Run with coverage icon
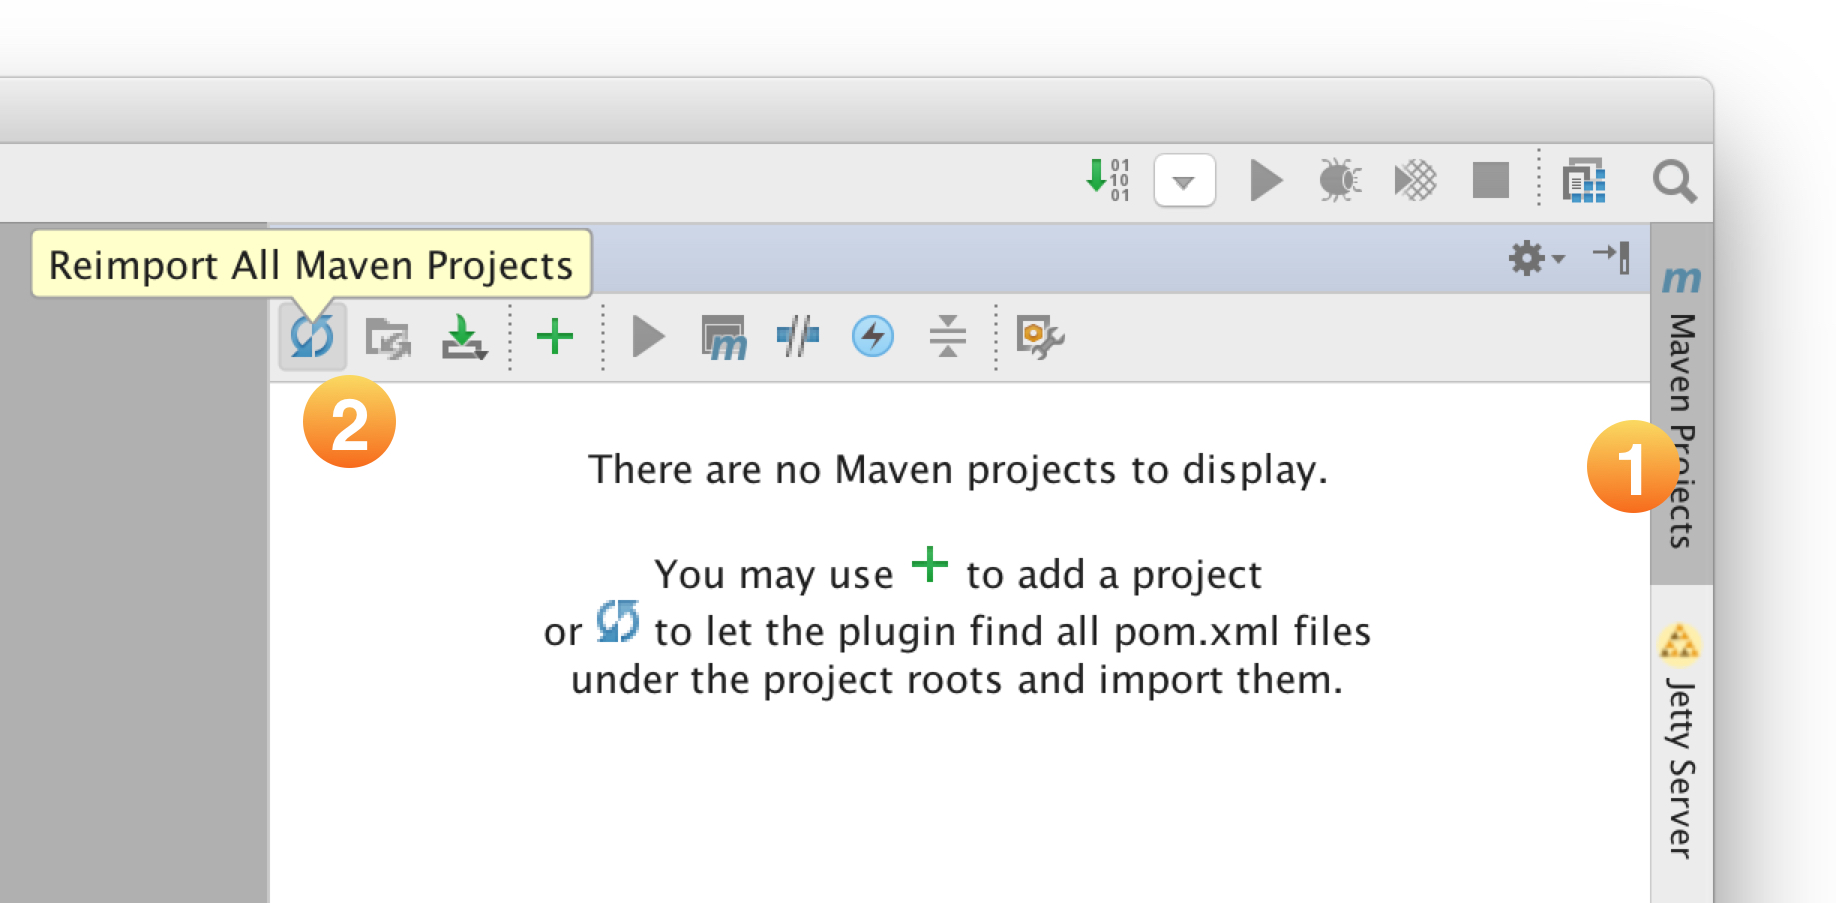 (x=1415, y=181)
